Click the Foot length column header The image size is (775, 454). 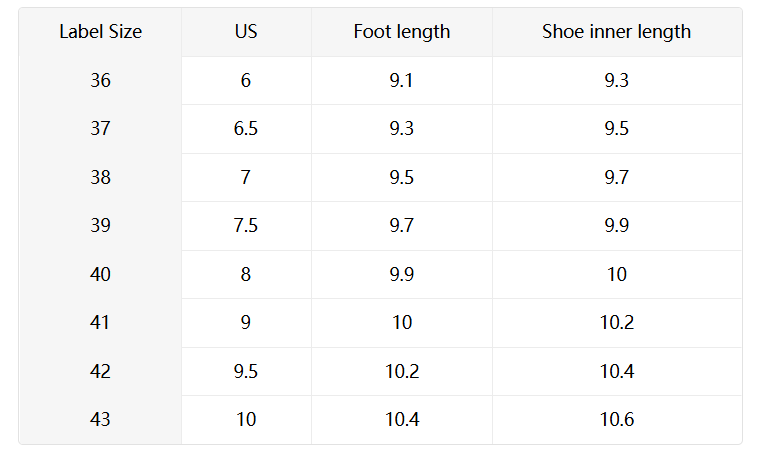point(401,32)
